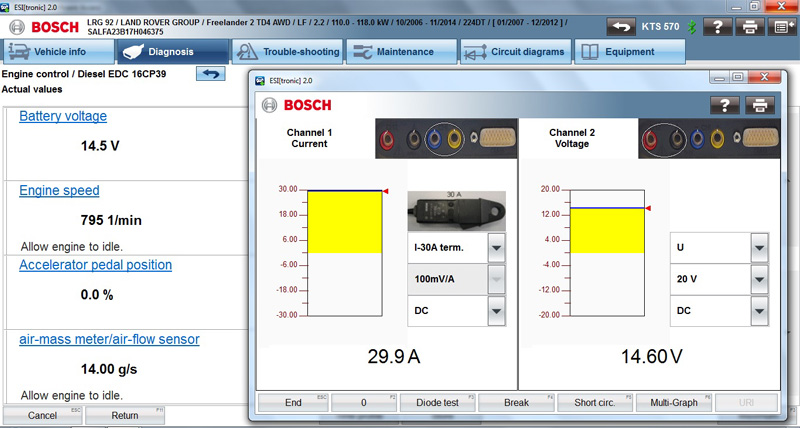Click the 14.5 V battery value
Image resolution: width=800 pixels, height=428 pixels.
pyautogui.click(x=100, y=146)
